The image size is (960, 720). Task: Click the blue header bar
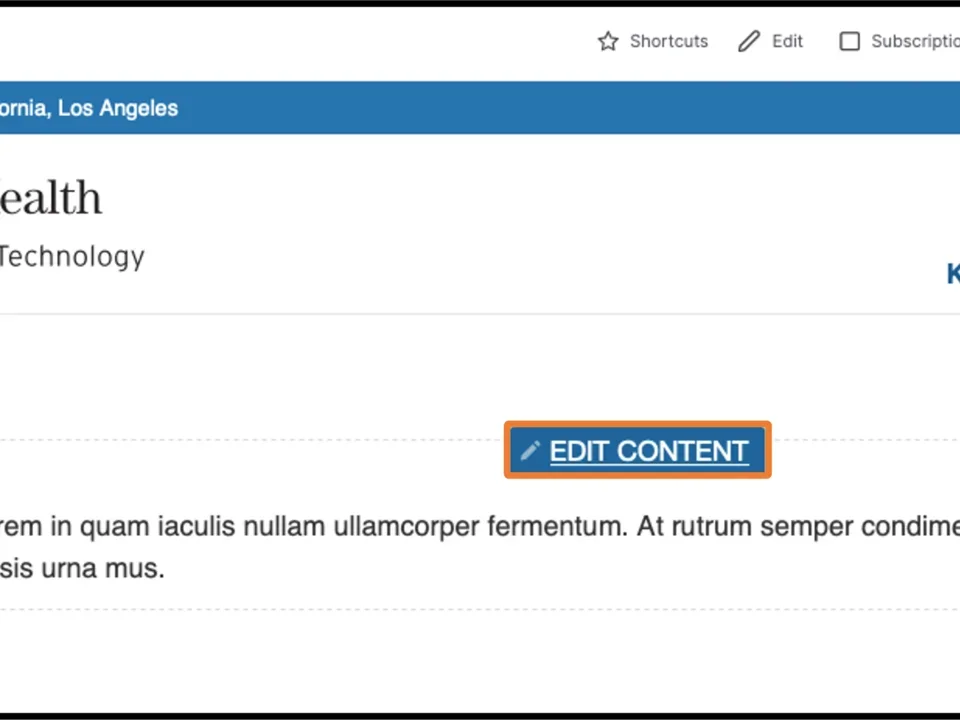480,107
